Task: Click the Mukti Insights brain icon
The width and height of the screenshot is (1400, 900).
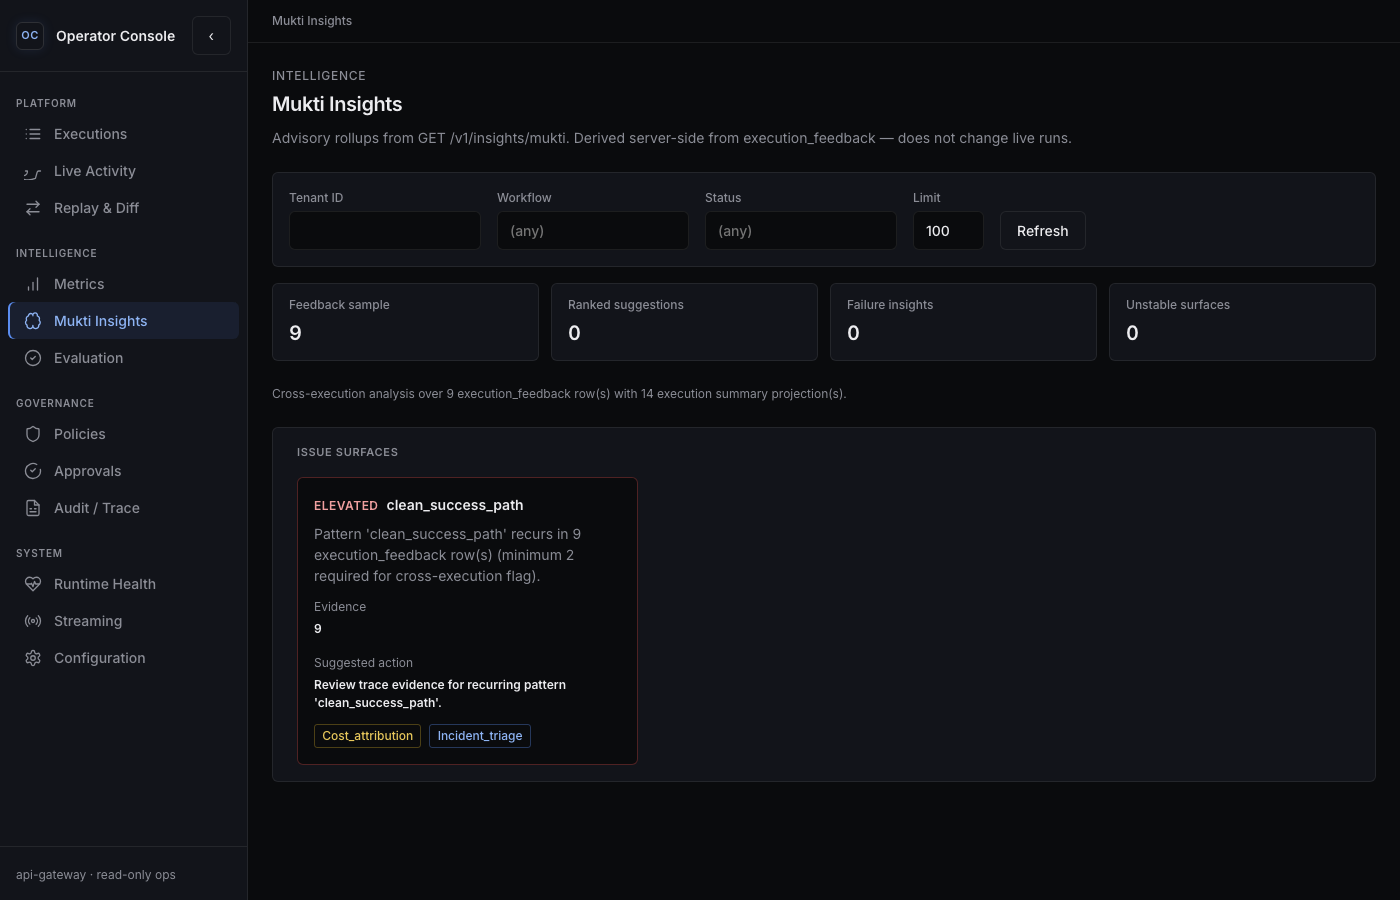Action: tap(33, 321)
